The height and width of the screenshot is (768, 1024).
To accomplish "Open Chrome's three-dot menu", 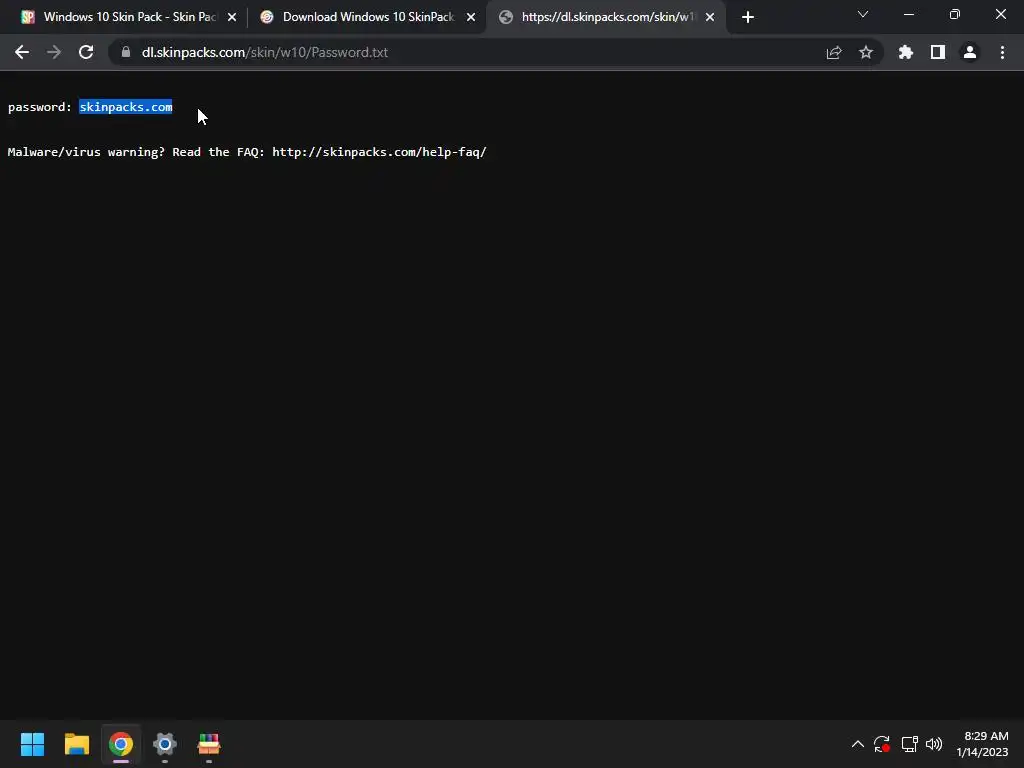I will (1002, 52).
